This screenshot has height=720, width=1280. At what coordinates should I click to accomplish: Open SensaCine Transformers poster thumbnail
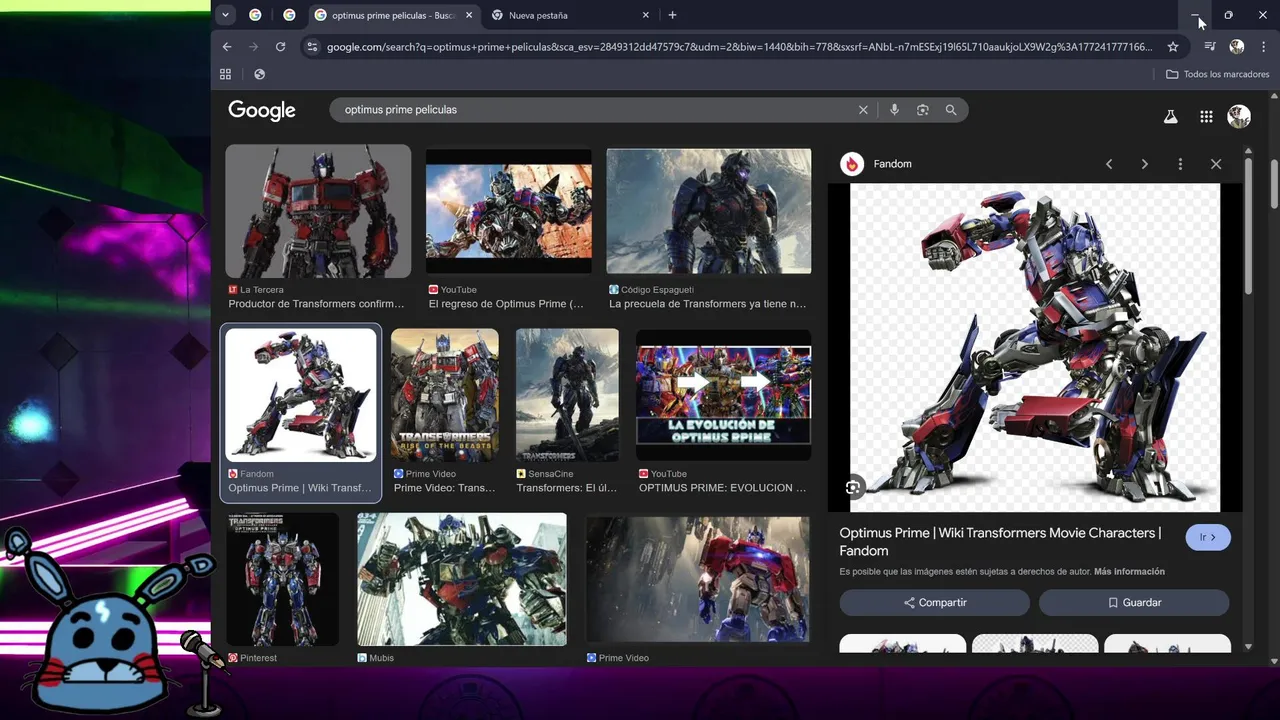coord(567,395)
